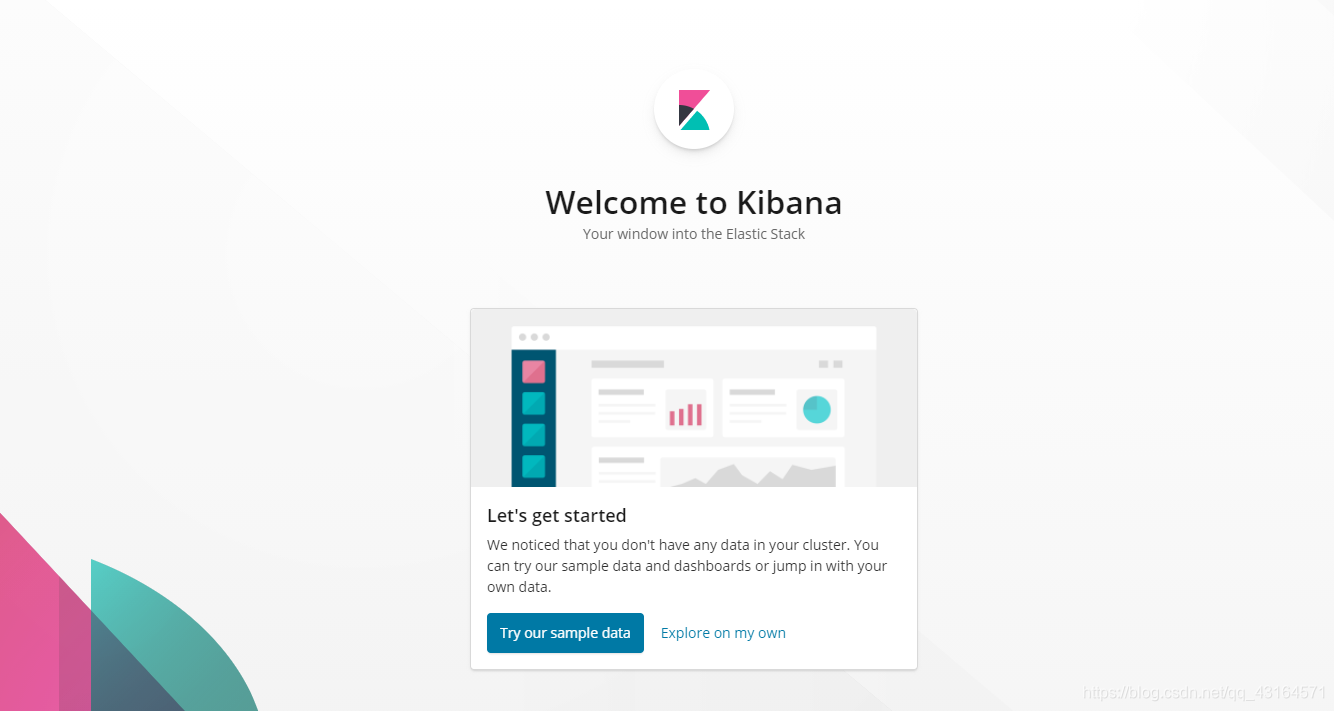Click the Welcome to Kibana heading

coord(694,203)
